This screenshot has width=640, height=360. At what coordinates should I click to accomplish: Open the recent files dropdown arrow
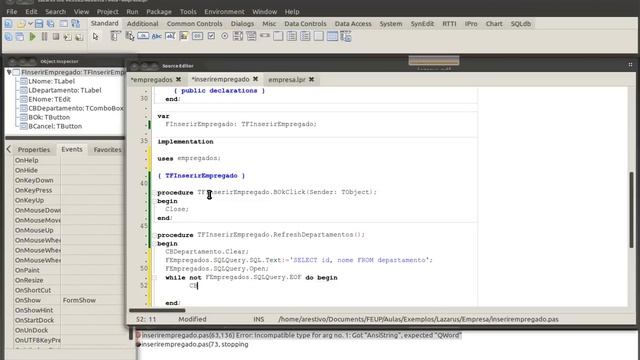coord(30,24)
